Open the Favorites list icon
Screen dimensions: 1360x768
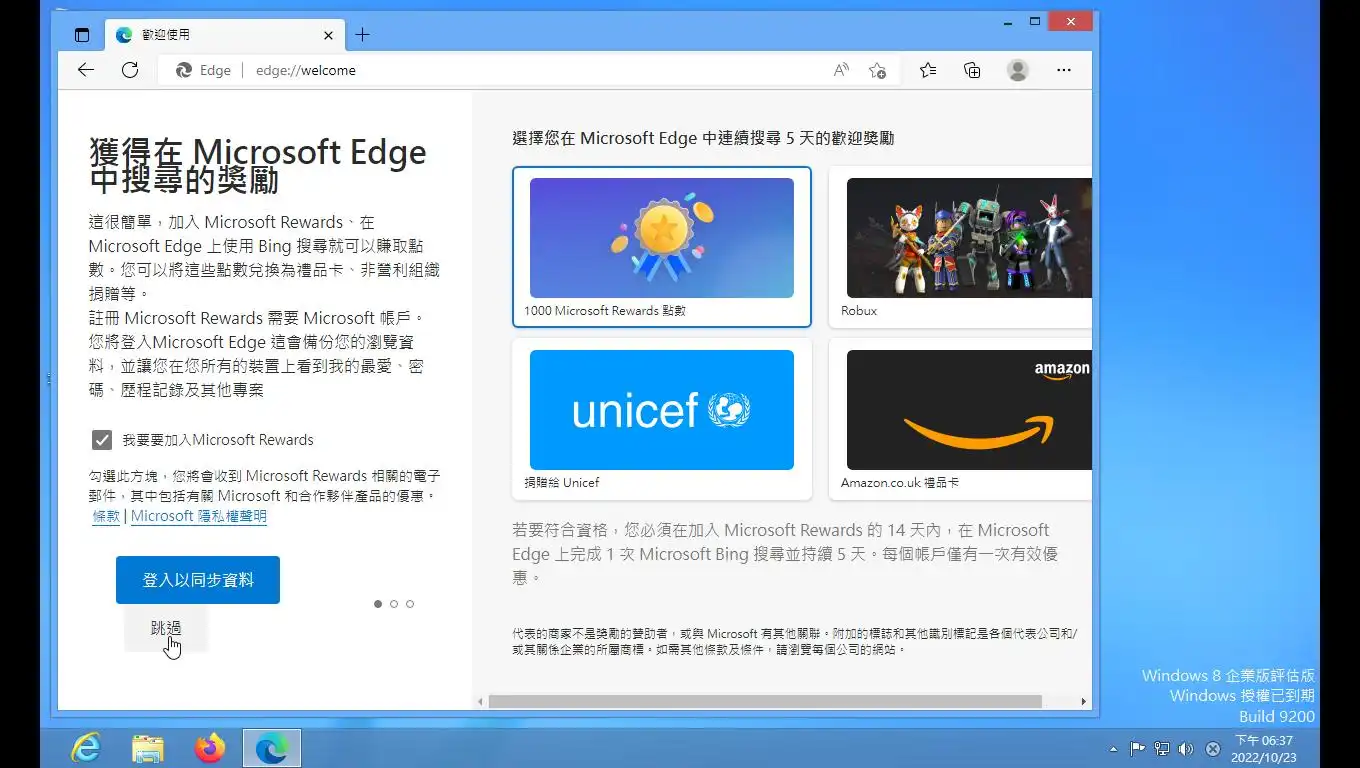[x=928, y=70]
